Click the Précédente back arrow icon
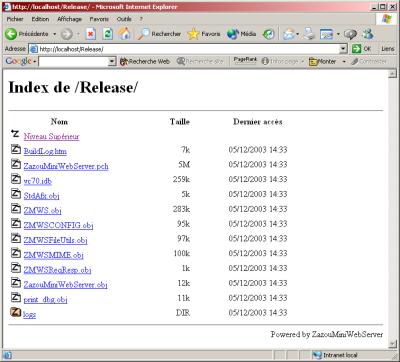 tap(11, 34)
